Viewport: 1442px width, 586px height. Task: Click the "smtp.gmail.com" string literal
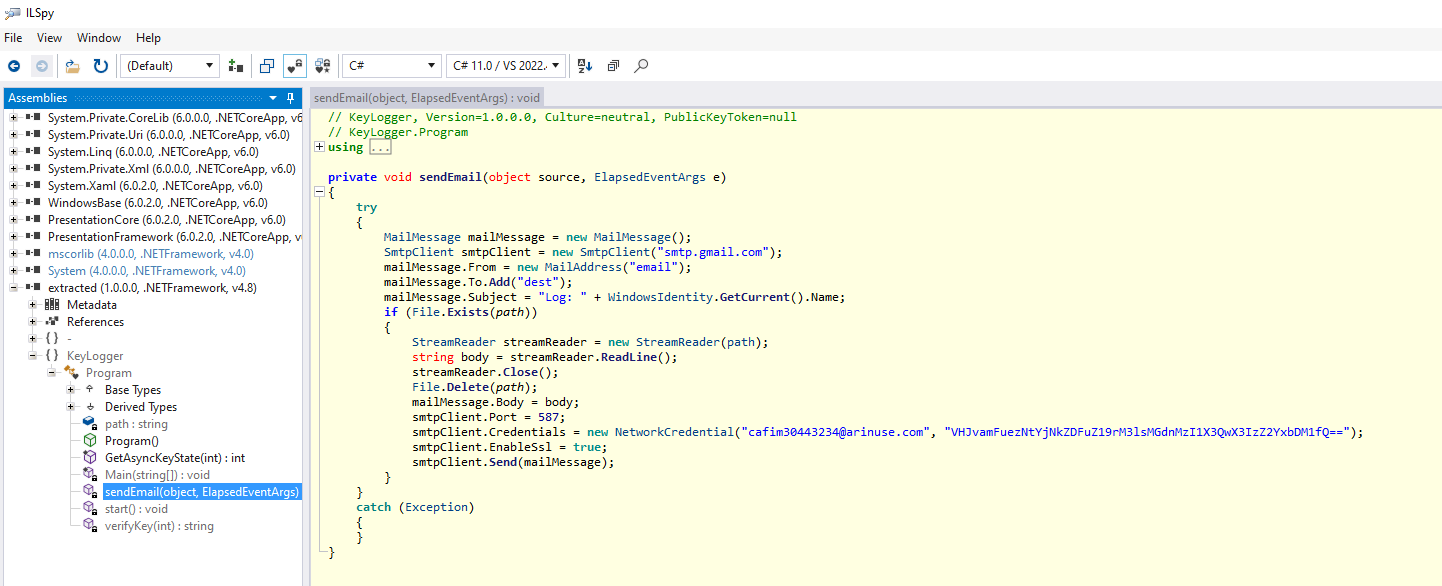[x=713, y=252]
